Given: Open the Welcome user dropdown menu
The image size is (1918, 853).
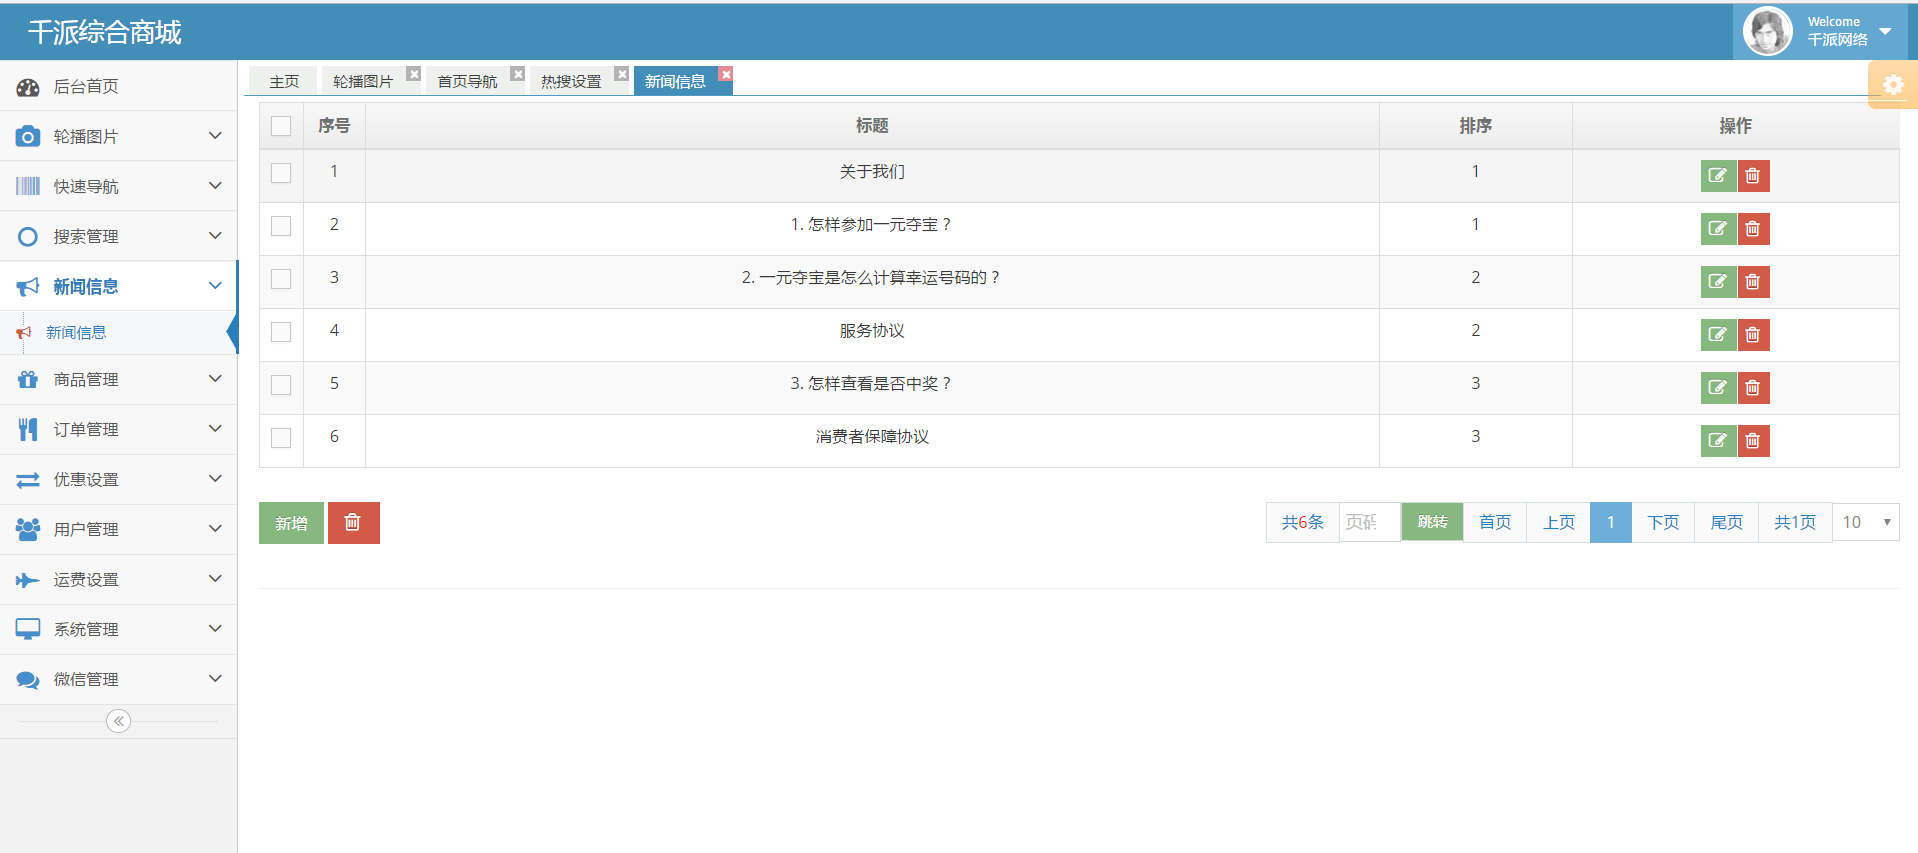Looking at the screenshot, I should click(1884, 31).
